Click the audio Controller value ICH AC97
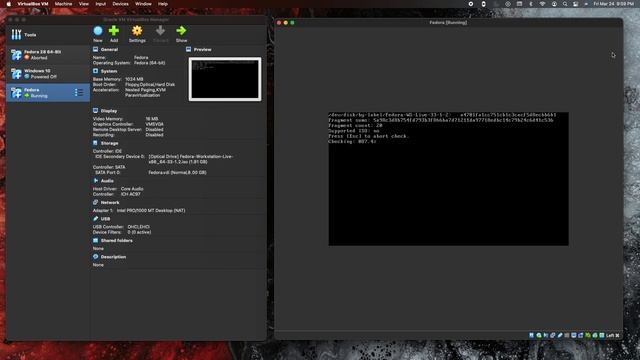 point(131,194)
